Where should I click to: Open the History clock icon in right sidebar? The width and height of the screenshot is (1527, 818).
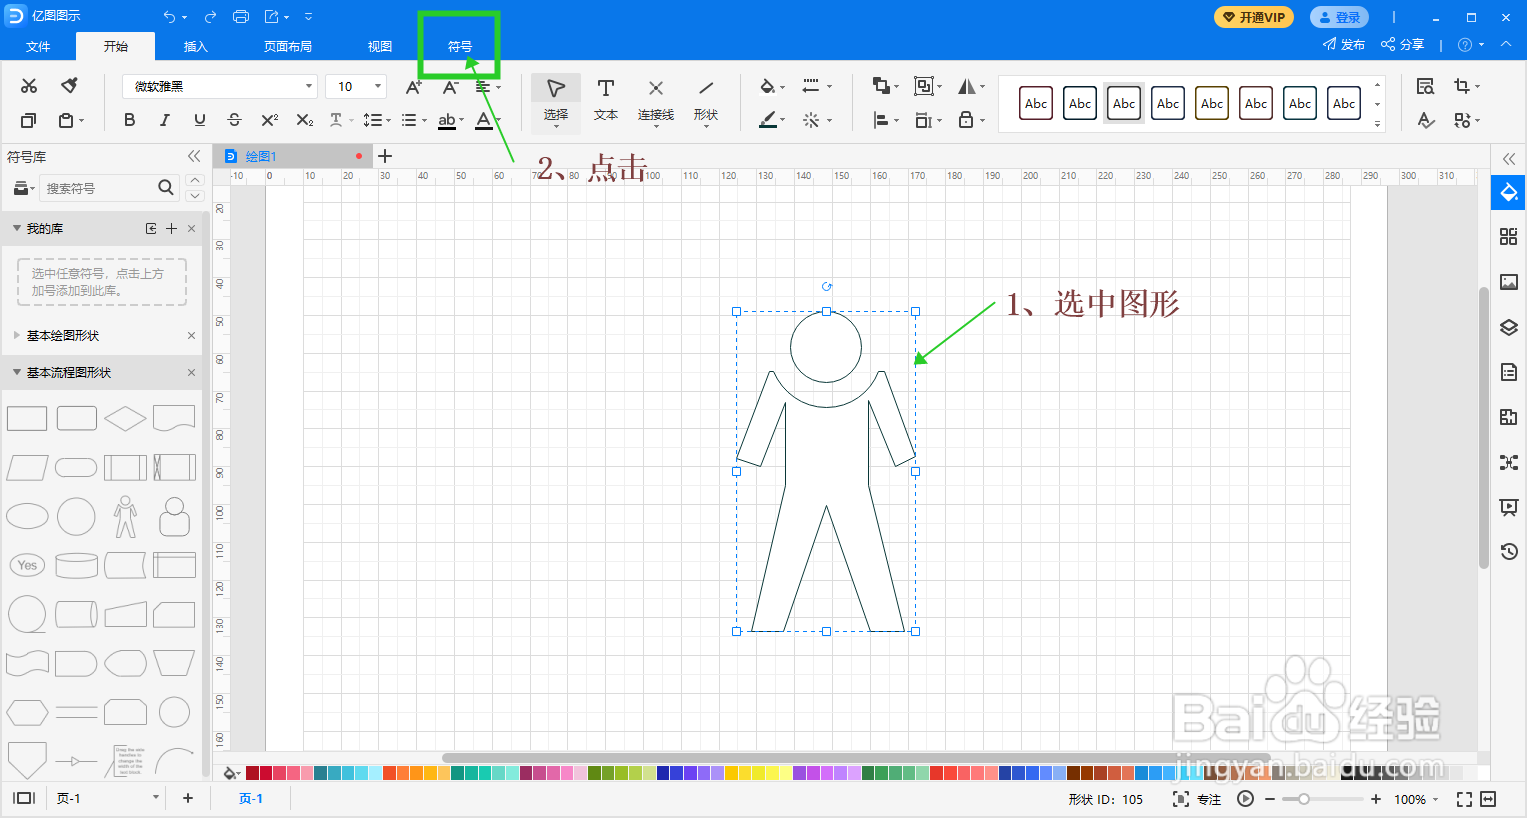1509,551
